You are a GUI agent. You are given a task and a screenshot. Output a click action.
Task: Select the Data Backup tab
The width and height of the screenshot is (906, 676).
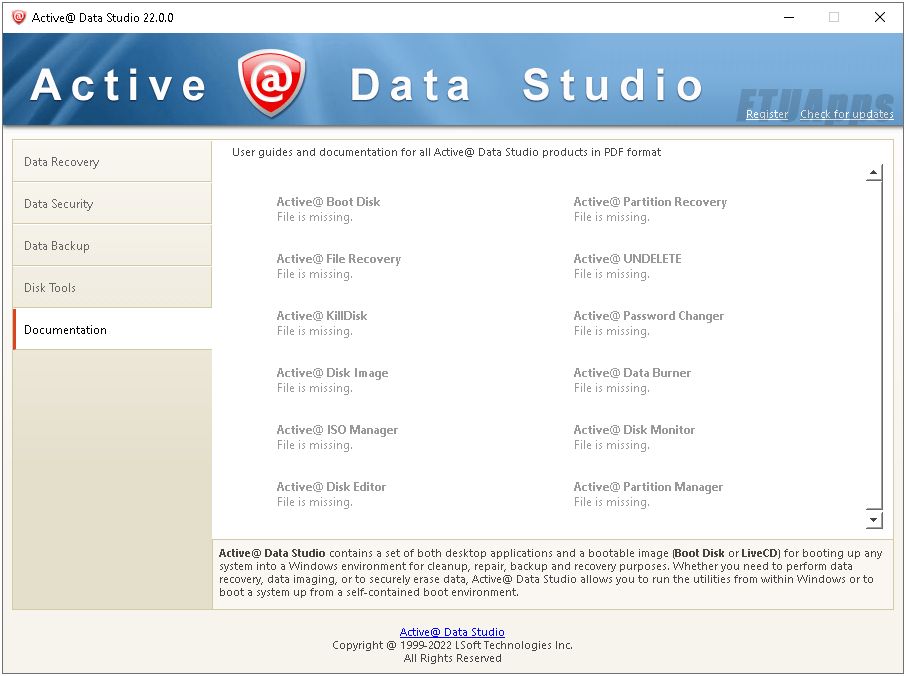(x=112, y=246)
